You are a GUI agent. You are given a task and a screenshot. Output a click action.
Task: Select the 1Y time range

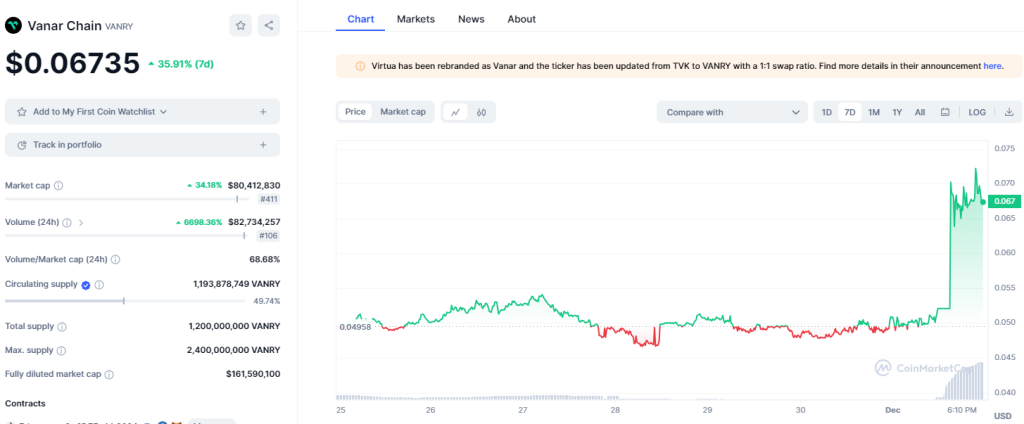[897, 112]
